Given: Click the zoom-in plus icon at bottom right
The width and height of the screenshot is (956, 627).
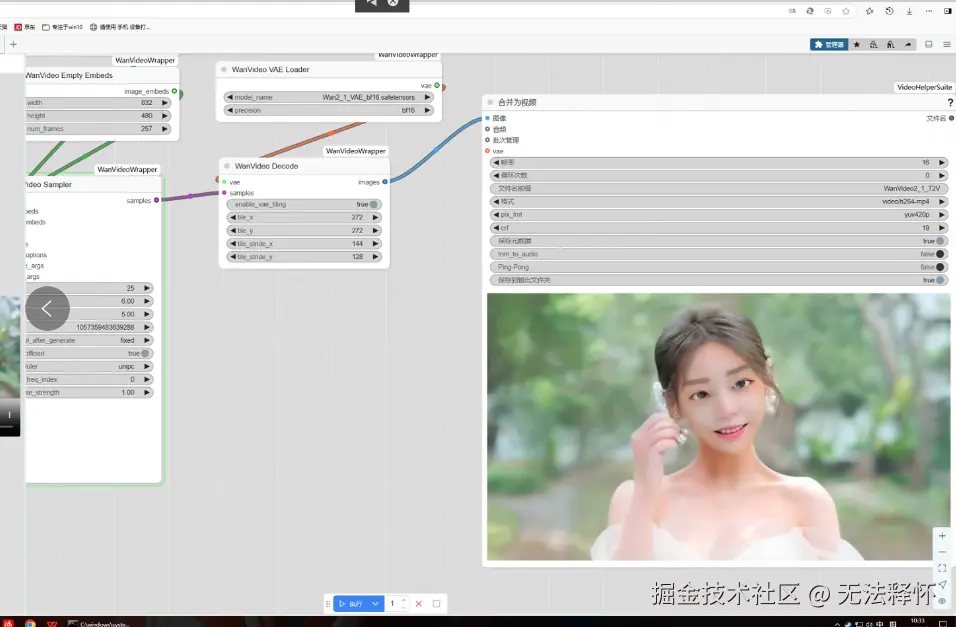Looking at the screenshot, I should coord(941,535).
